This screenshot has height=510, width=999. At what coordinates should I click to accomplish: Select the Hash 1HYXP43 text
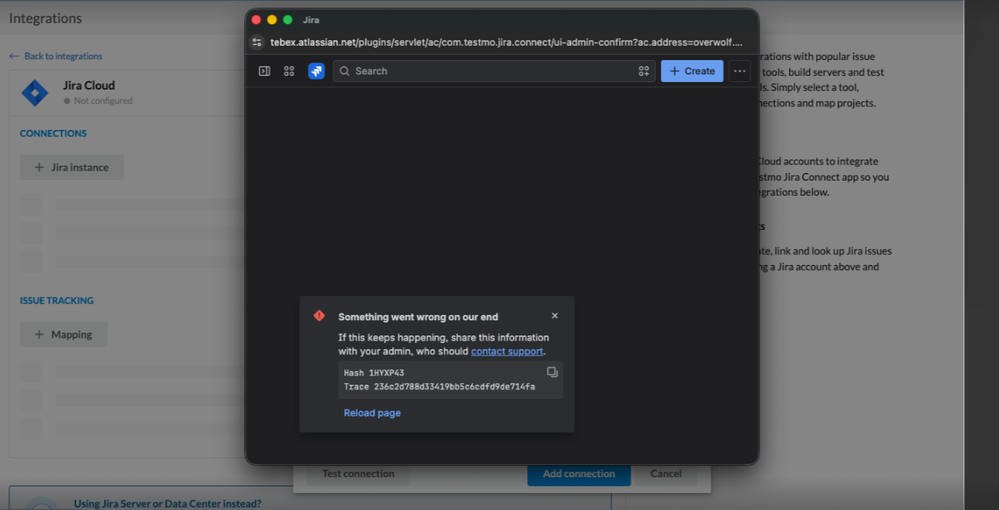point(374,373)
